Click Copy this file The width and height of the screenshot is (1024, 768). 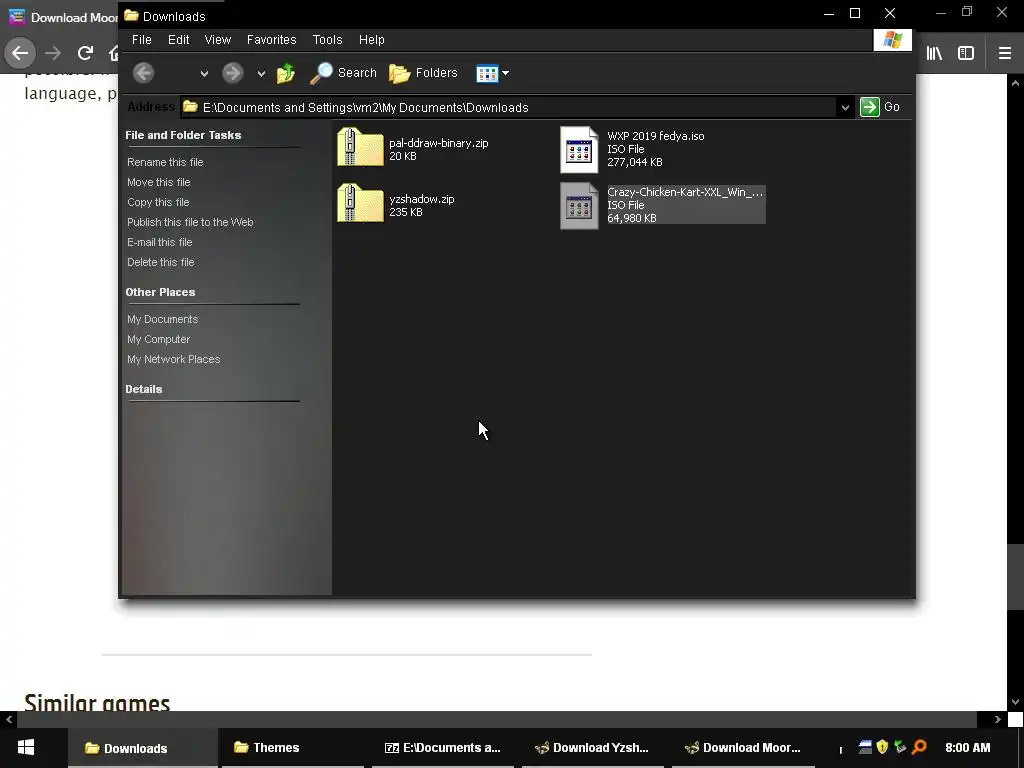tap(158, 202)
